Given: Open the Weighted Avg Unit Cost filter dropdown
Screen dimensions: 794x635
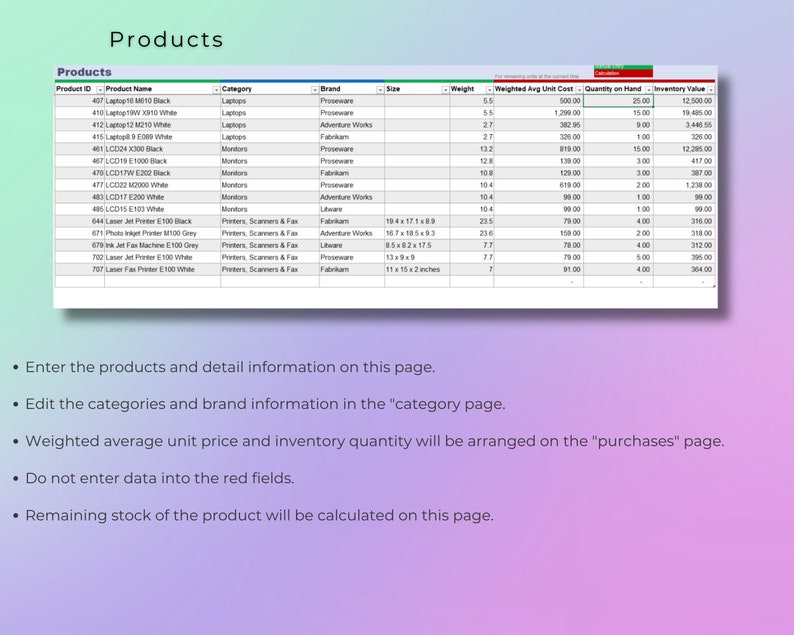Looking at the screenshot, I should [579, 90].
